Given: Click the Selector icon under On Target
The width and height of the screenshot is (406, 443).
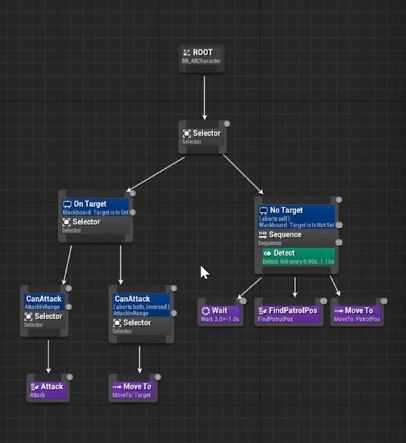Looking at the screenshot, I should 66,222.
